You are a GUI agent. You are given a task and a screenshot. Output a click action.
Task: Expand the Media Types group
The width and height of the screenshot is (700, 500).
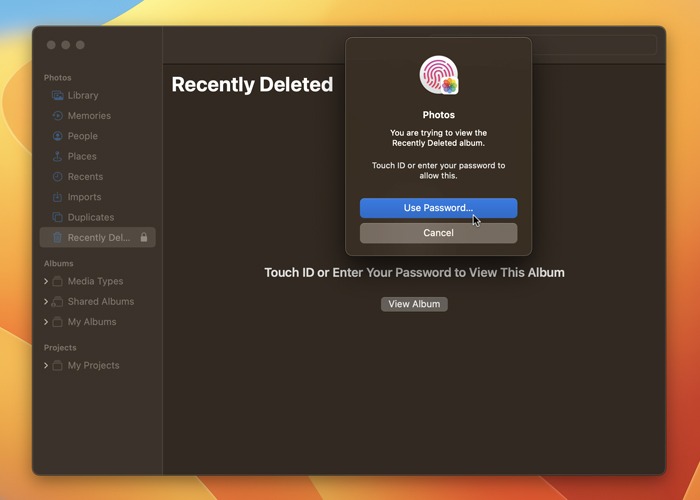pos(46,281)
